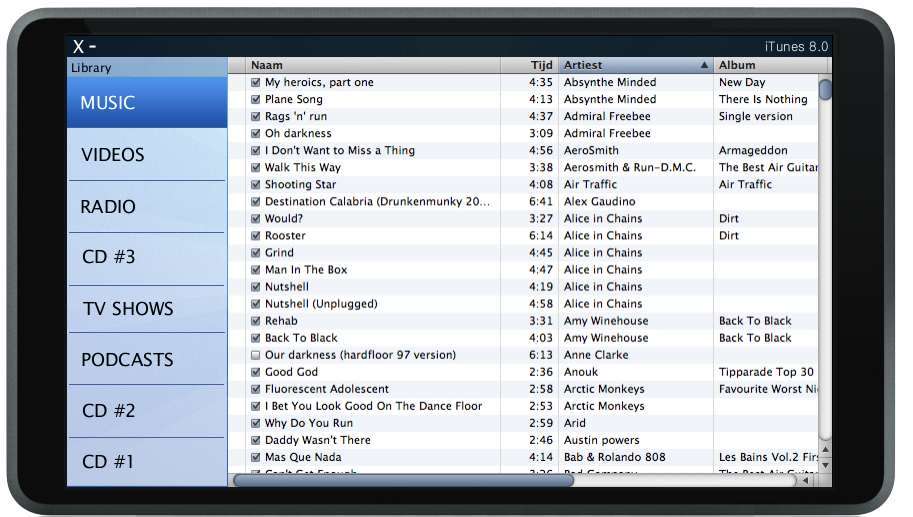The width and height of the screenshot is (913, 517).
Task: Click artist 'Arid'
Action: click(x=575, y=423)
